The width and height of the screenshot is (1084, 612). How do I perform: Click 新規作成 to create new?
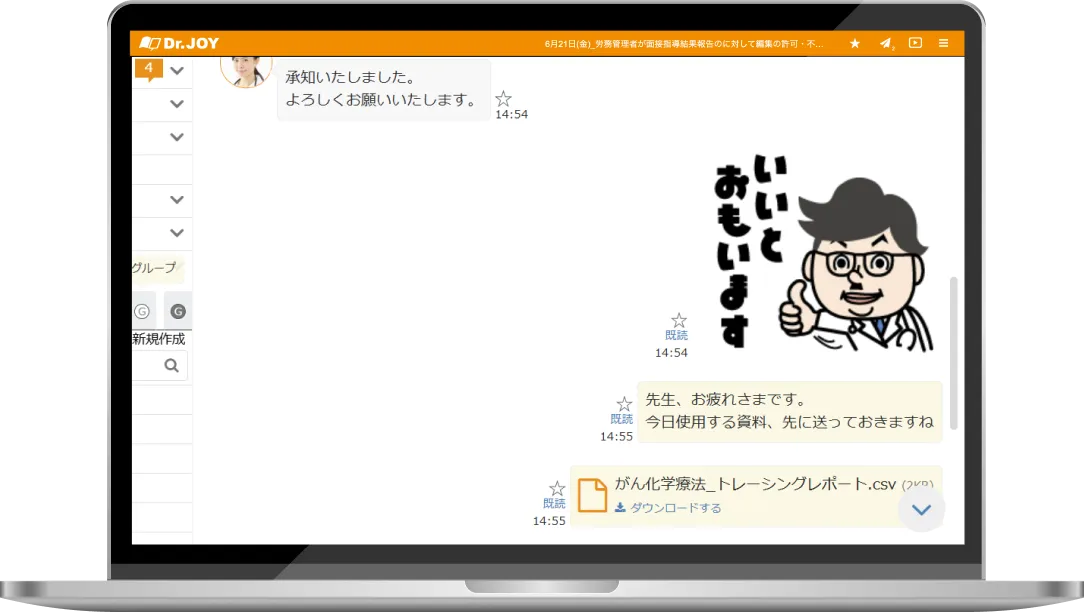(158, 339)
